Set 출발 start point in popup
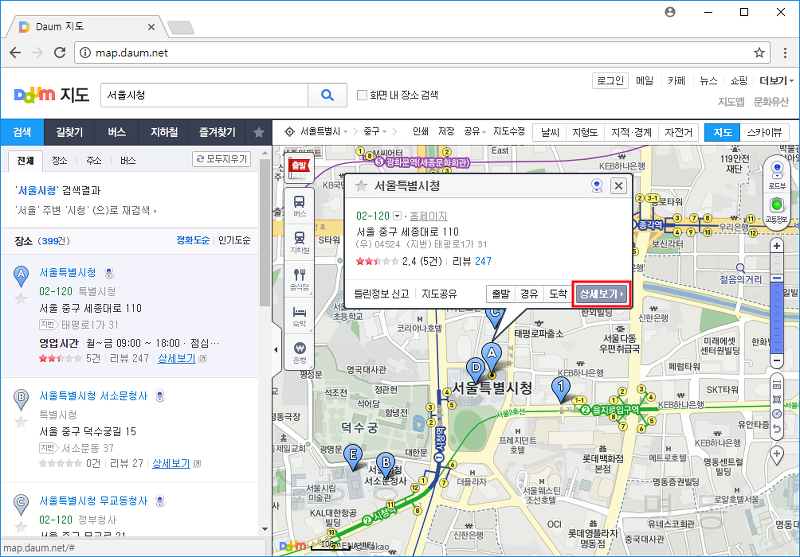Viewport: 800px width, 557px height. point(501,294)
